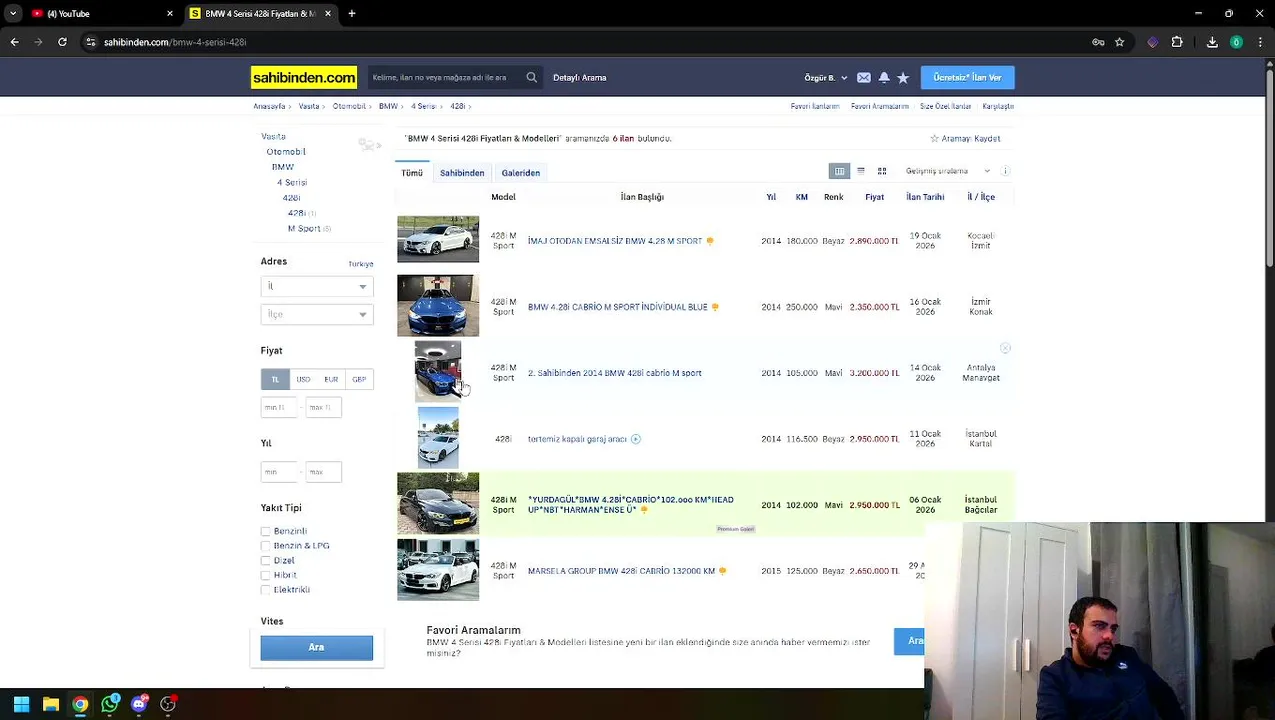The width and height of the screenshot is (1275, 720).
Task: Click the site search text box
Action: coord(445,77)
